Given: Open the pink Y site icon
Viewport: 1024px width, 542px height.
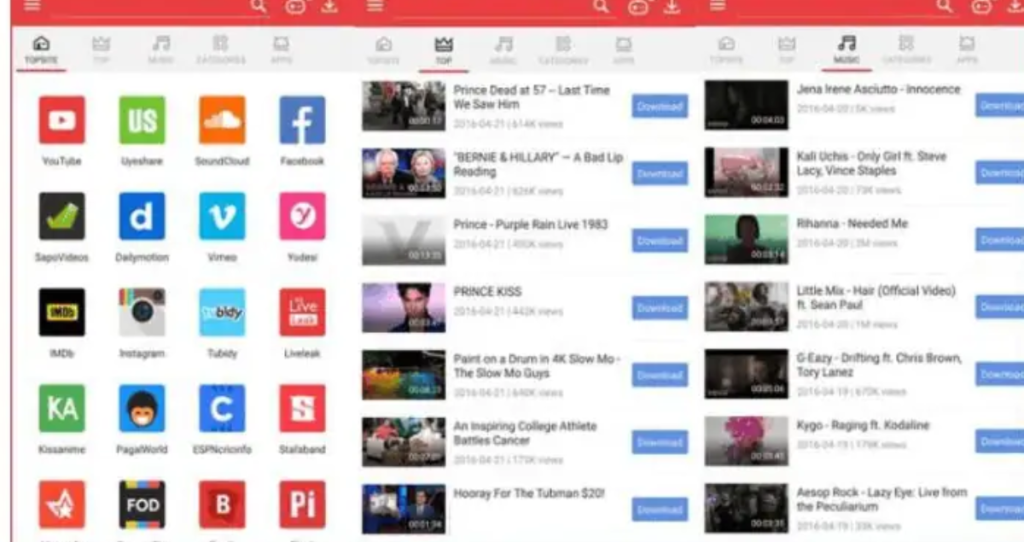Looking at the screenshot, I should [x=302, y=216].
